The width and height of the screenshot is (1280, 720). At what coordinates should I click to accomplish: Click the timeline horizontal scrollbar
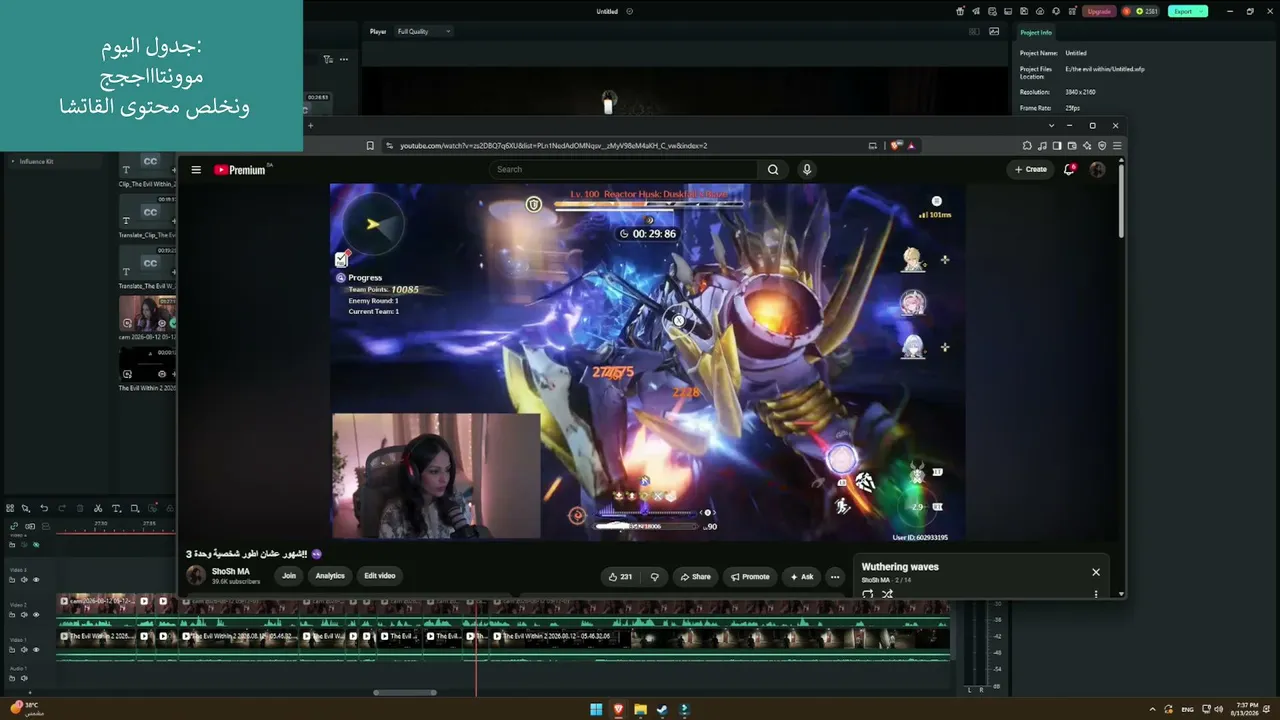coord(405,692)
